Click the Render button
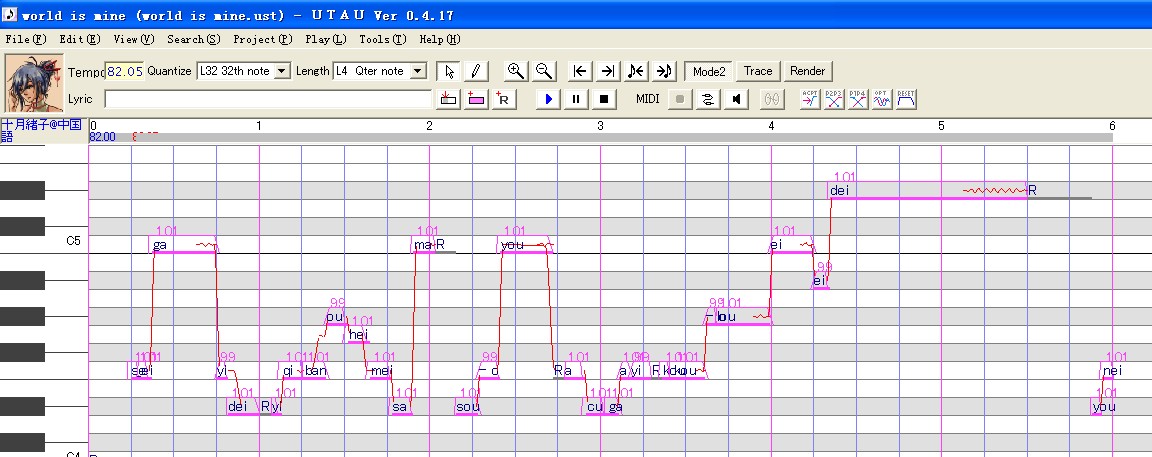Screen dimensions: 1152x457 [x=807, y=71]
